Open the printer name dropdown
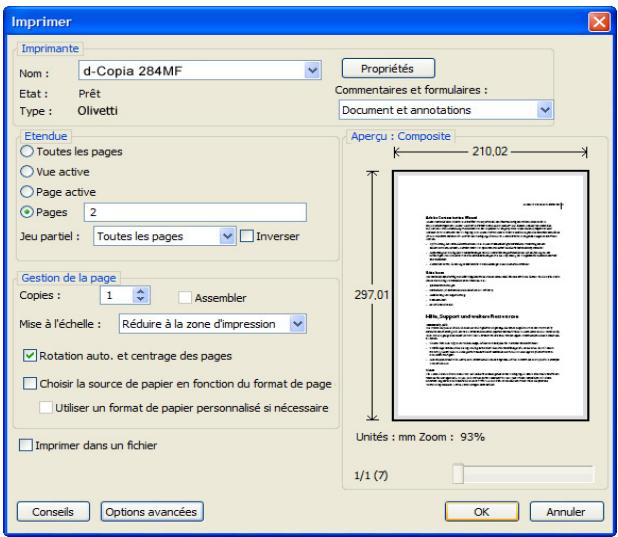This screenshot has height=537, width=618. tap(311, 71)
